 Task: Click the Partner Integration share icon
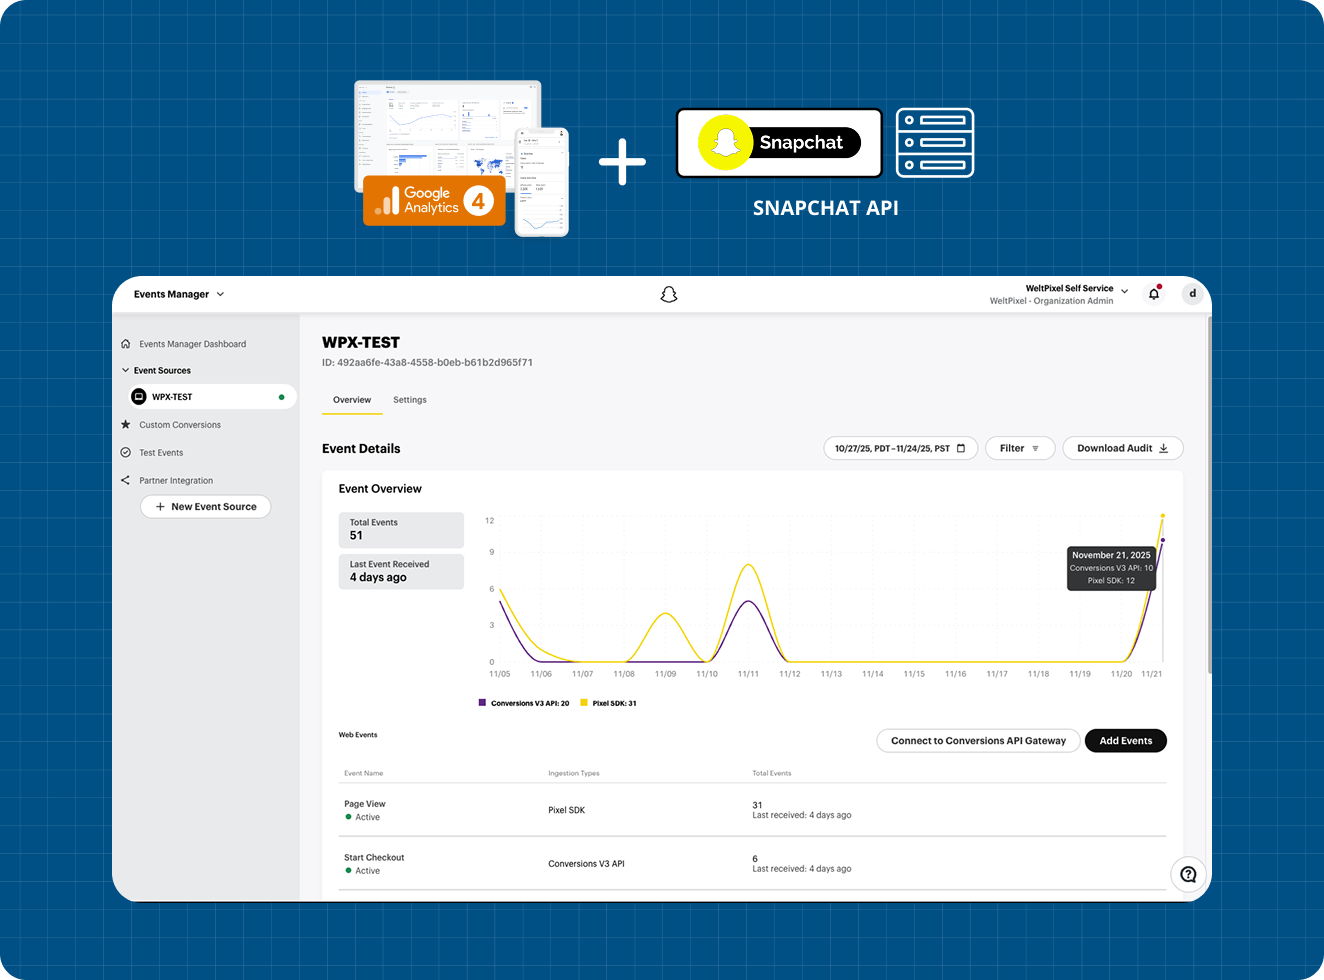pos(126,481)
